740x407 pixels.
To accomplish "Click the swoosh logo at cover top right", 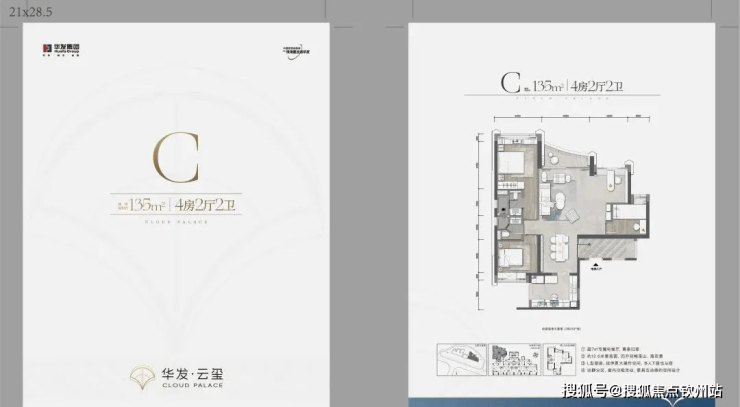I will [x=296, y=52].
